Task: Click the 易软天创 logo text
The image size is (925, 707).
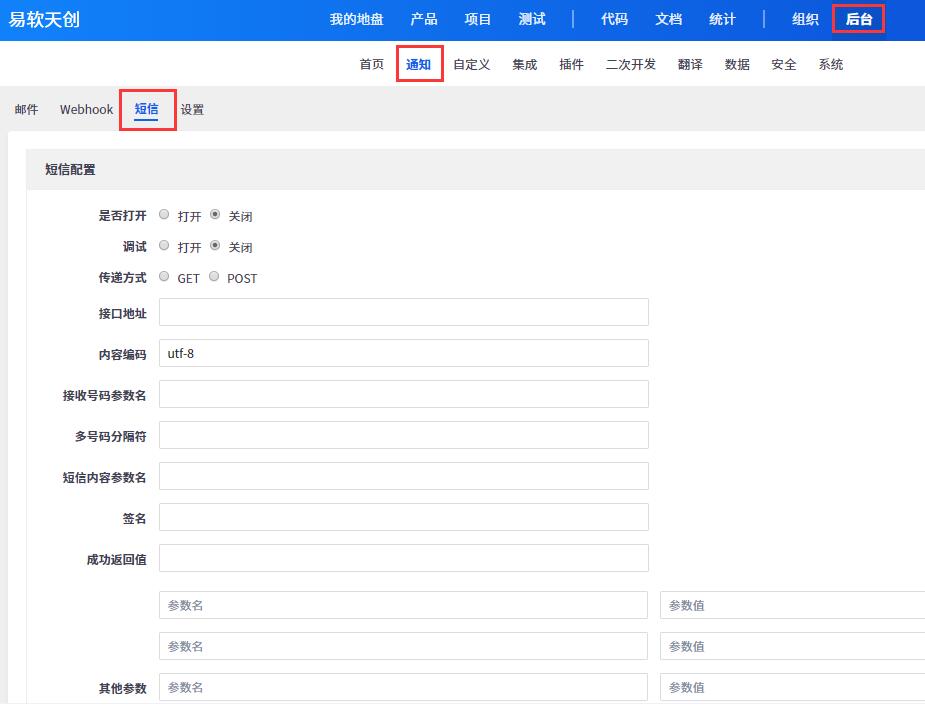Action: coord(44,19)
